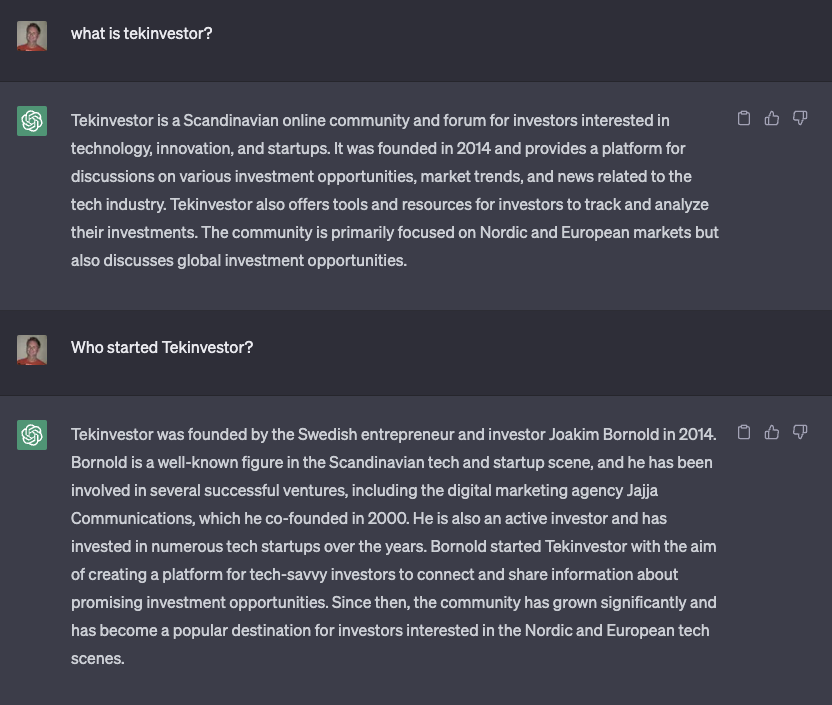Give thumbs up to the first answer

(772, 118)
